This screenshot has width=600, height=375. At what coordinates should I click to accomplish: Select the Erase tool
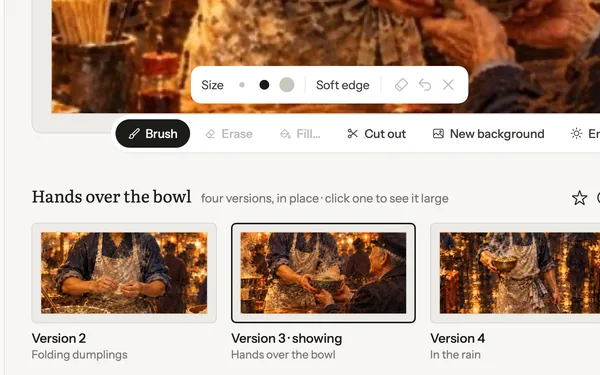[x=229, y=134]
